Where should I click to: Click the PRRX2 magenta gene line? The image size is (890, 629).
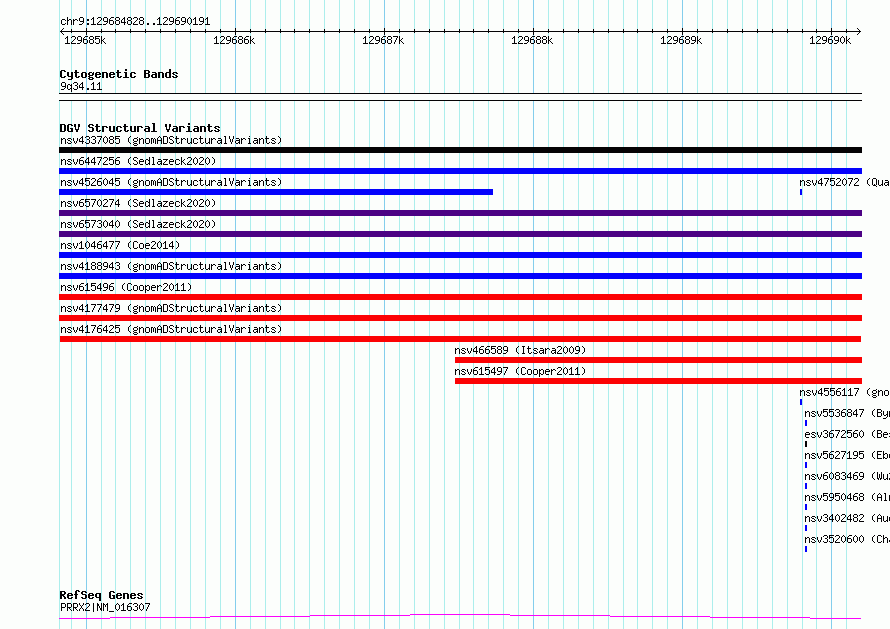[x=460, y=617]
